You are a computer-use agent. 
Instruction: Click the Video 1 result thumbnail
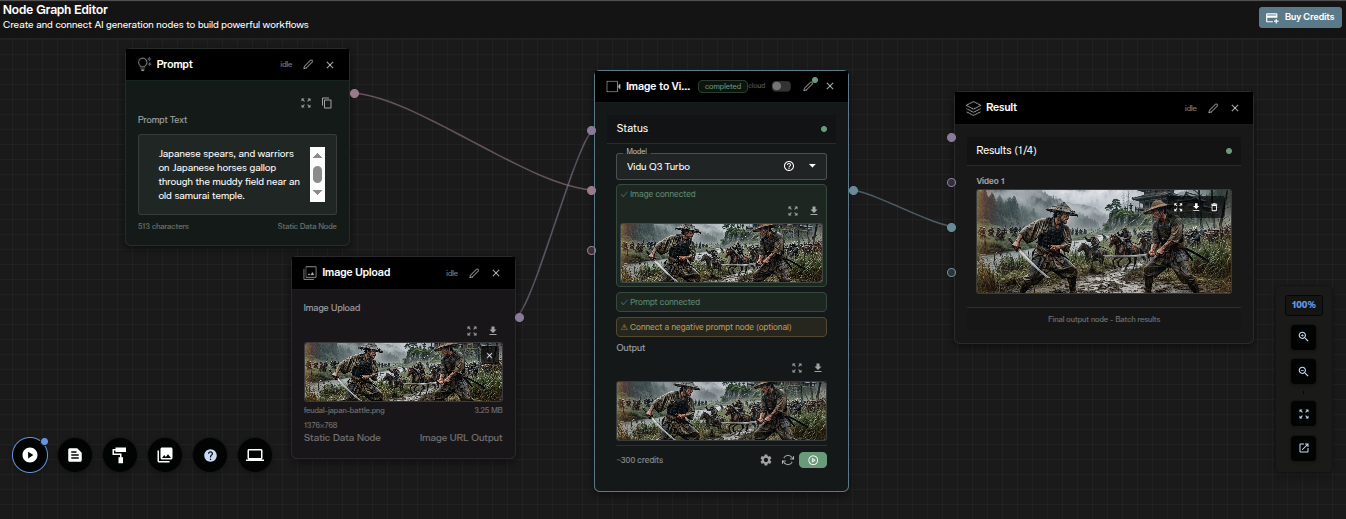coord(1103,241)
